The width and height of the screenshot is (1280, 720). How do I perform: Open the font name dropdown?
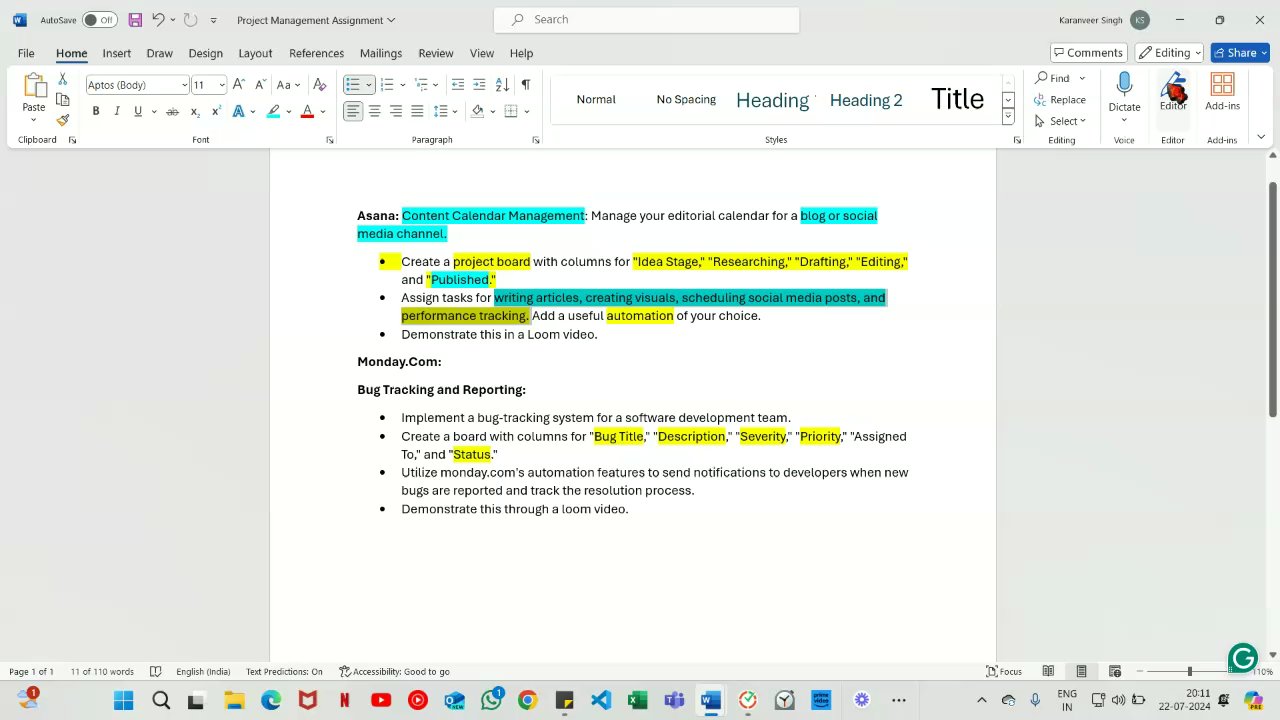tap(184, 85)
